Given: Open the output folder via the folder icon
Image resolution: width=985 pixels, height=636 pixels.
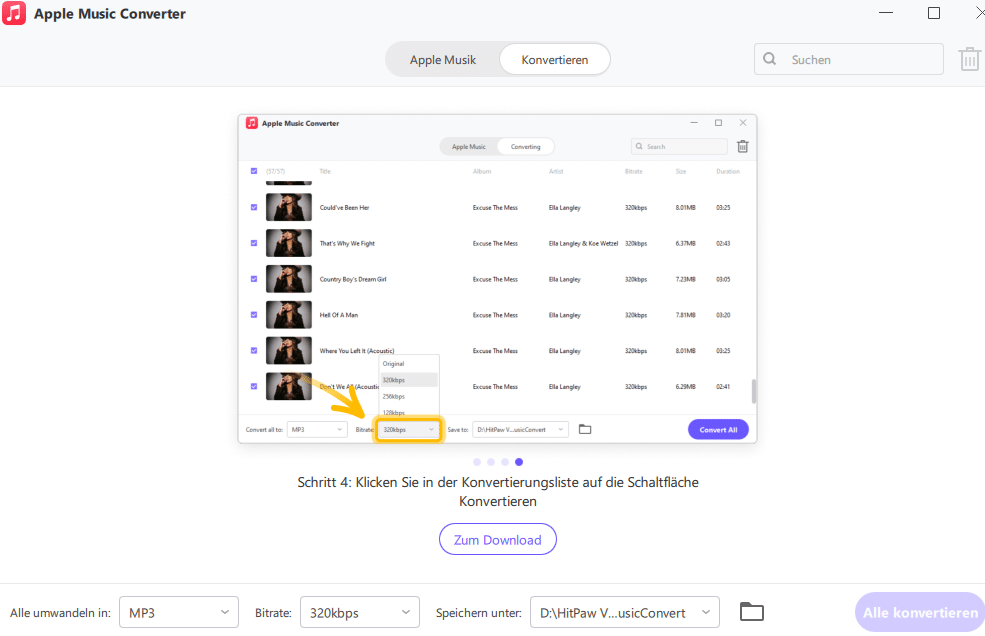Looking at the screenshot, I should (751, 611).
